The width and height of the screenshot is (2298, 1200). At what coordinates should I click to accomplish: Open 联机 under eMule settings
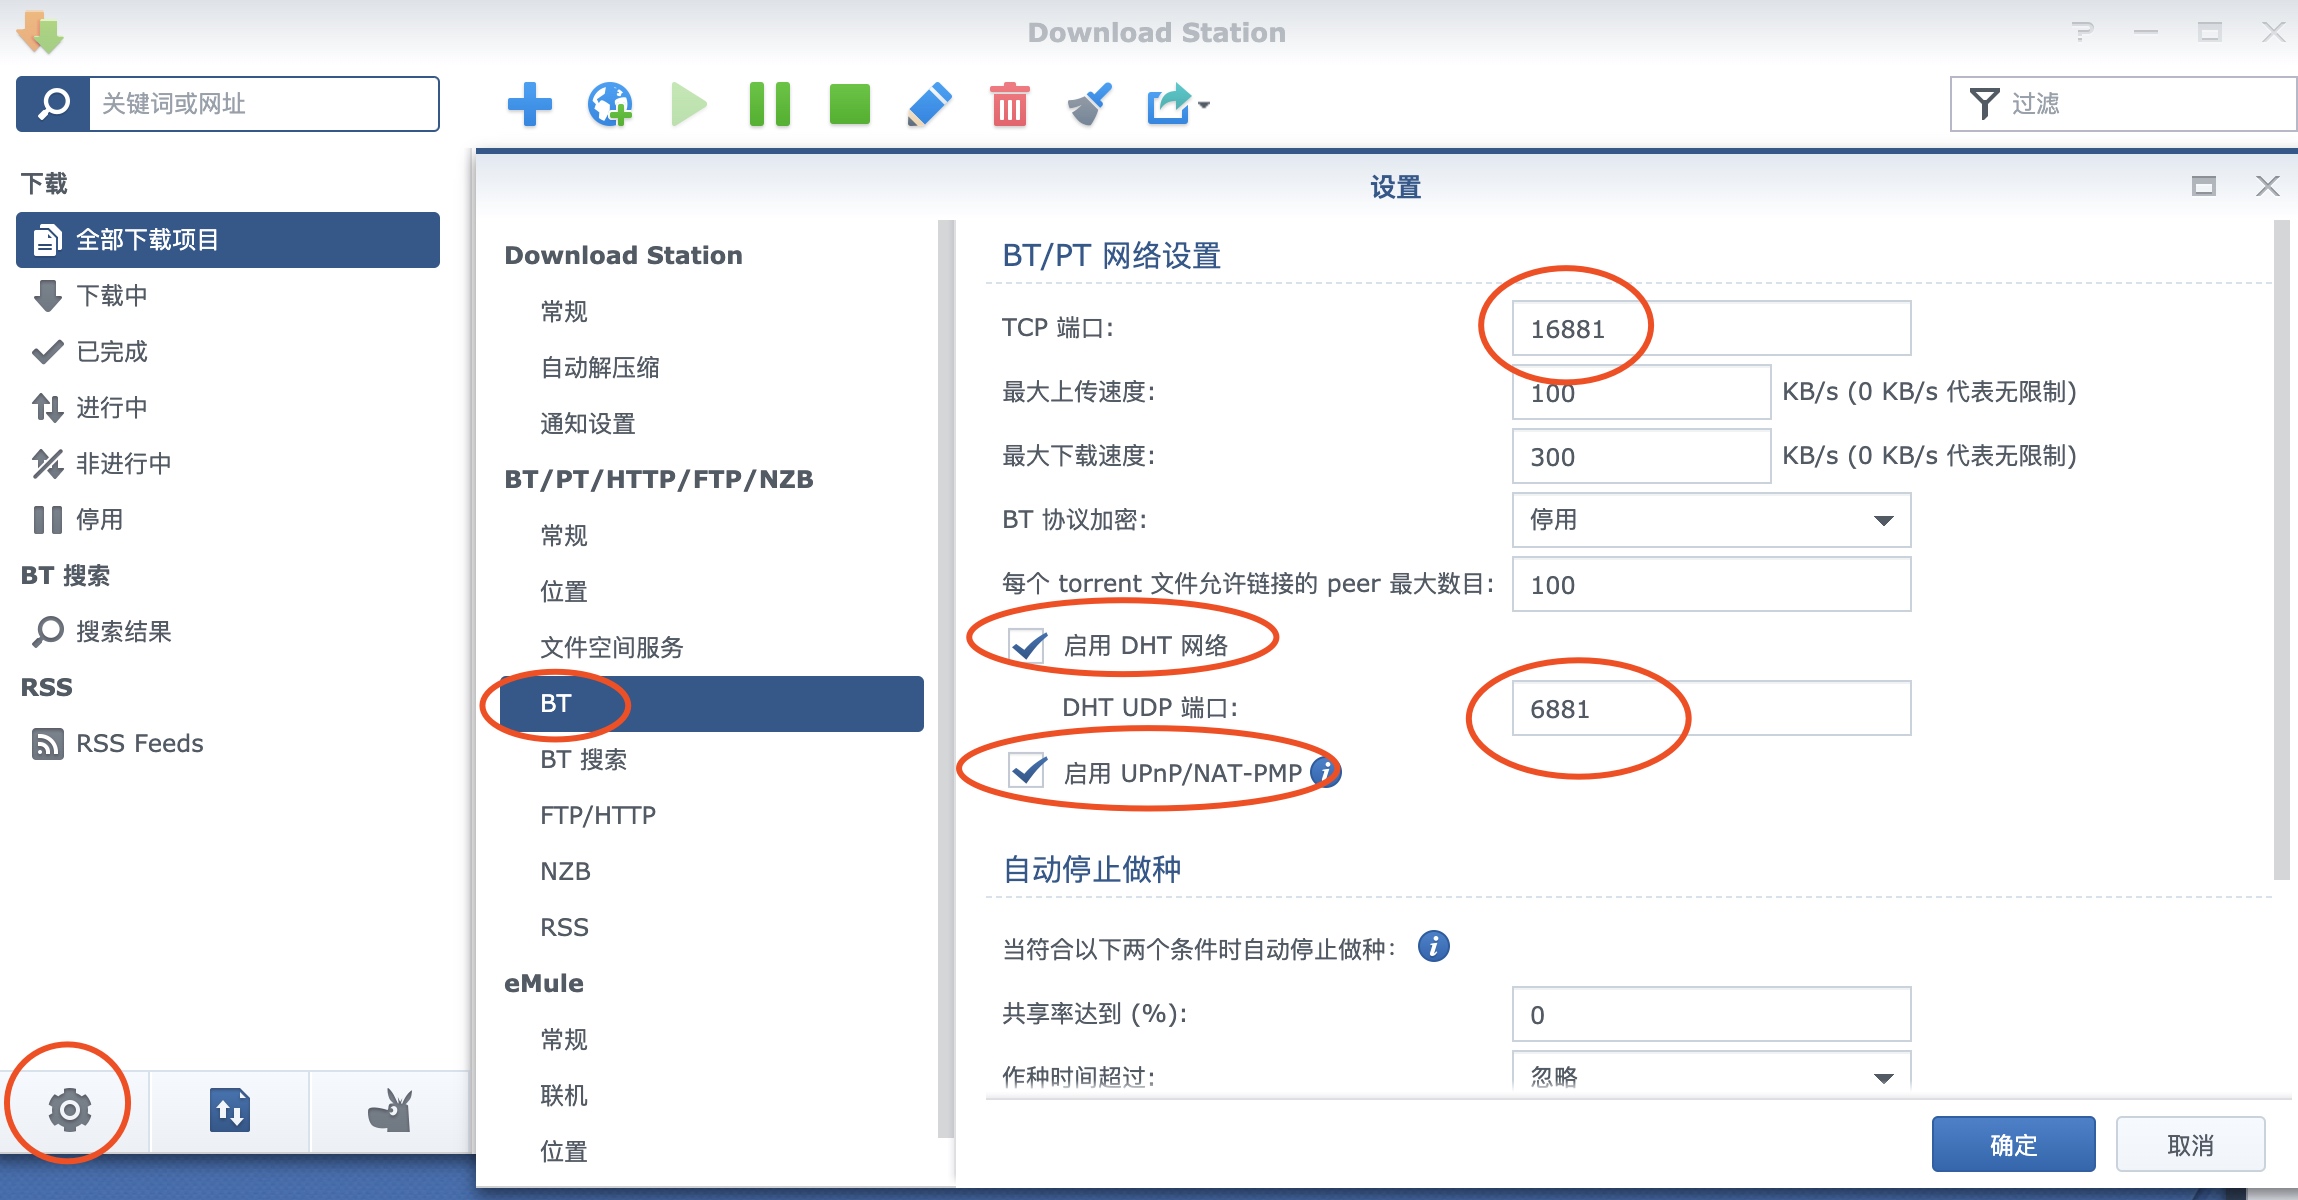pyautogui.click(x=712, y=1096)
